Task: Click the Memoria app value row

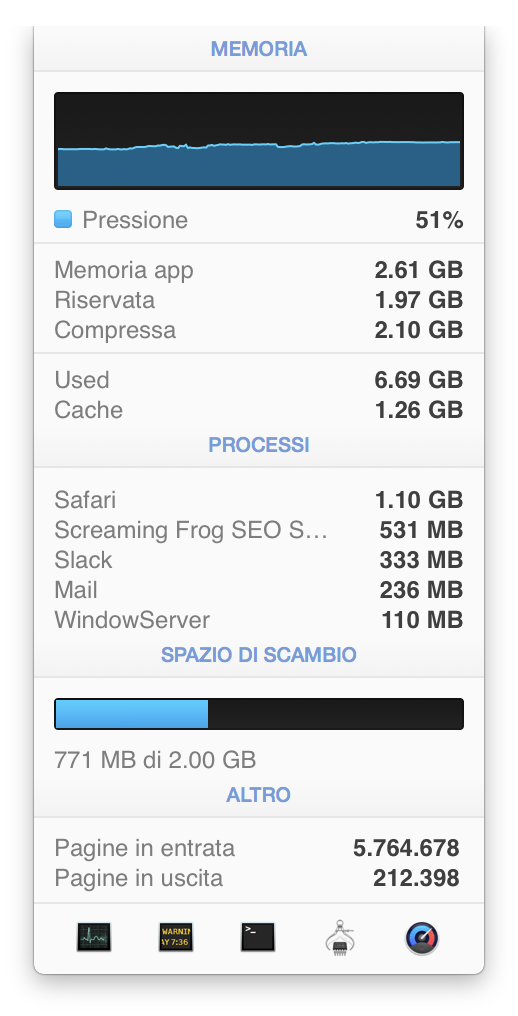Action: click(259, 270)
